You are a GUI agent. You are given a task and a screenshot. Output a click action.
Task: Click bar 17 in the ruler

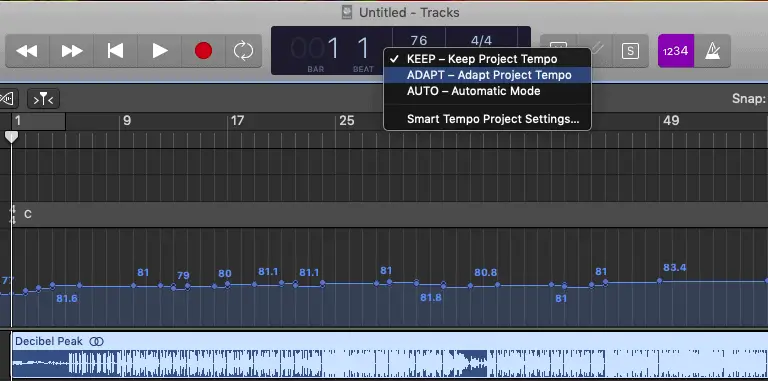237,120
